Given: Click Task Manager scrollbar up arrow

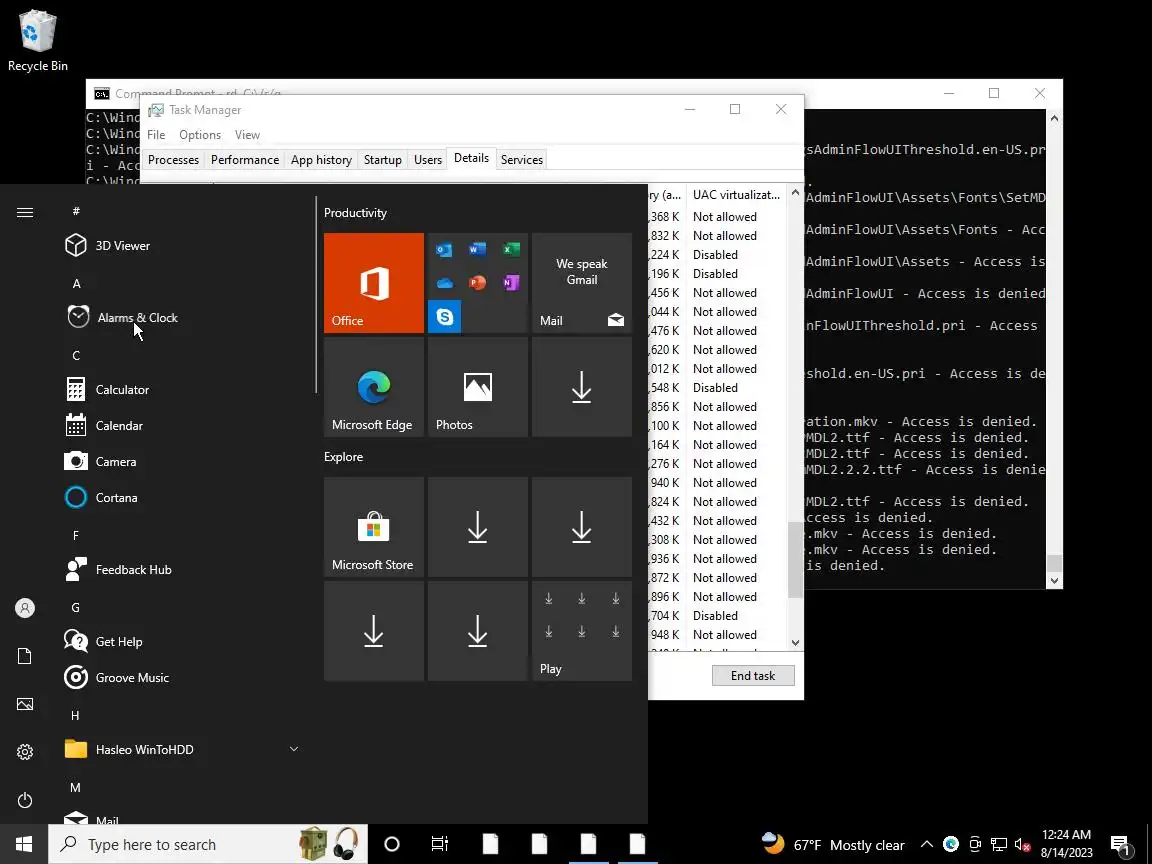Looking at the screenshot, I should (x=795, y=192).
